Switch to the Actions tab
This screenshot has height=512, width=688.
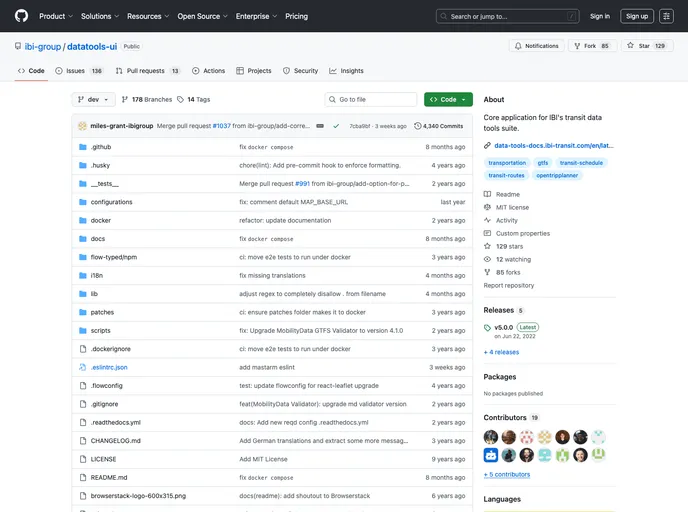point(208,71)
